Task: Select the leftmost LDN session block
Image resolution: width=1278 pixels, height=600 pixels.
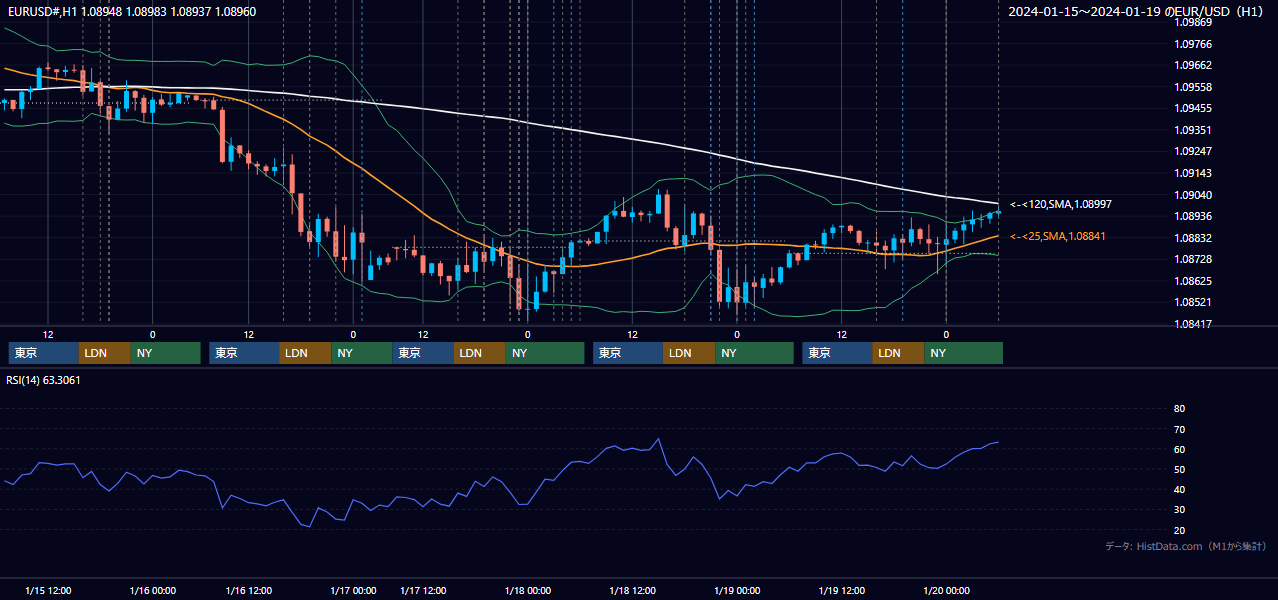Action: 104,353
